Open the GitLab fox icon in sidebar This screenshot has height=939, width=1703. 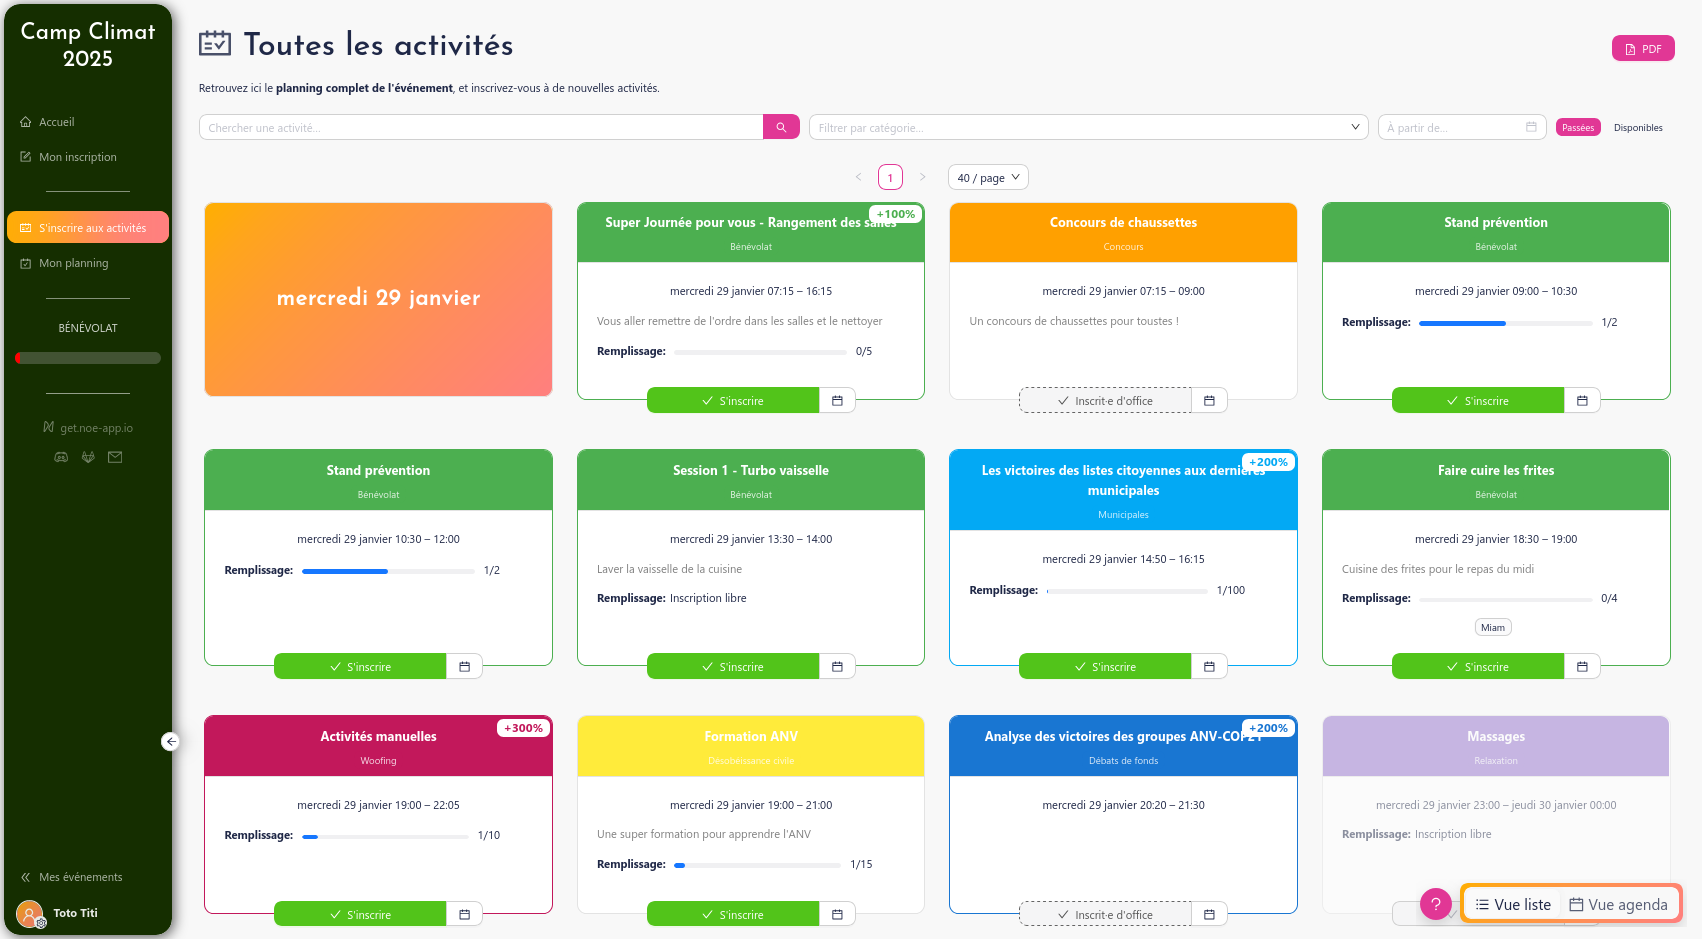point(88,457)
